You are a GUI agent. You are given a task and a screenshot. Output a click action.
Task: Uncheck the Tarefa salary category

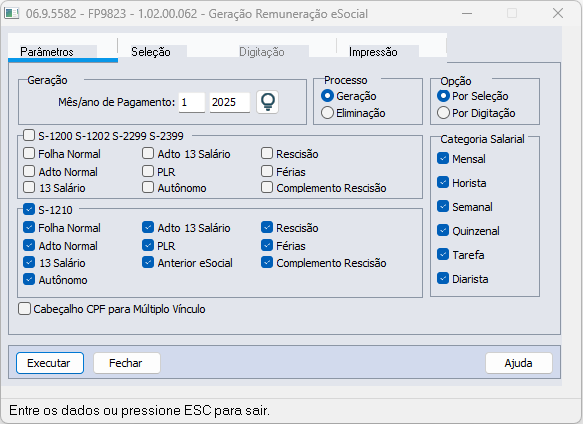[x=443, y=254]
